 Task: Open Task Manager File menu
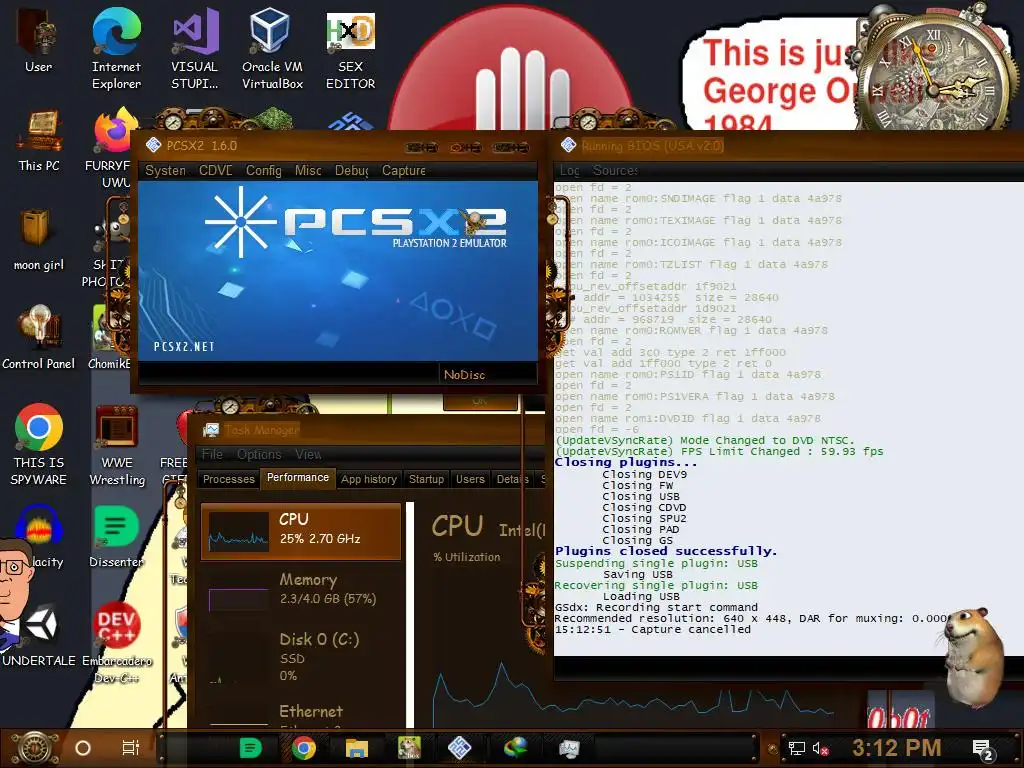pos(212,454)
